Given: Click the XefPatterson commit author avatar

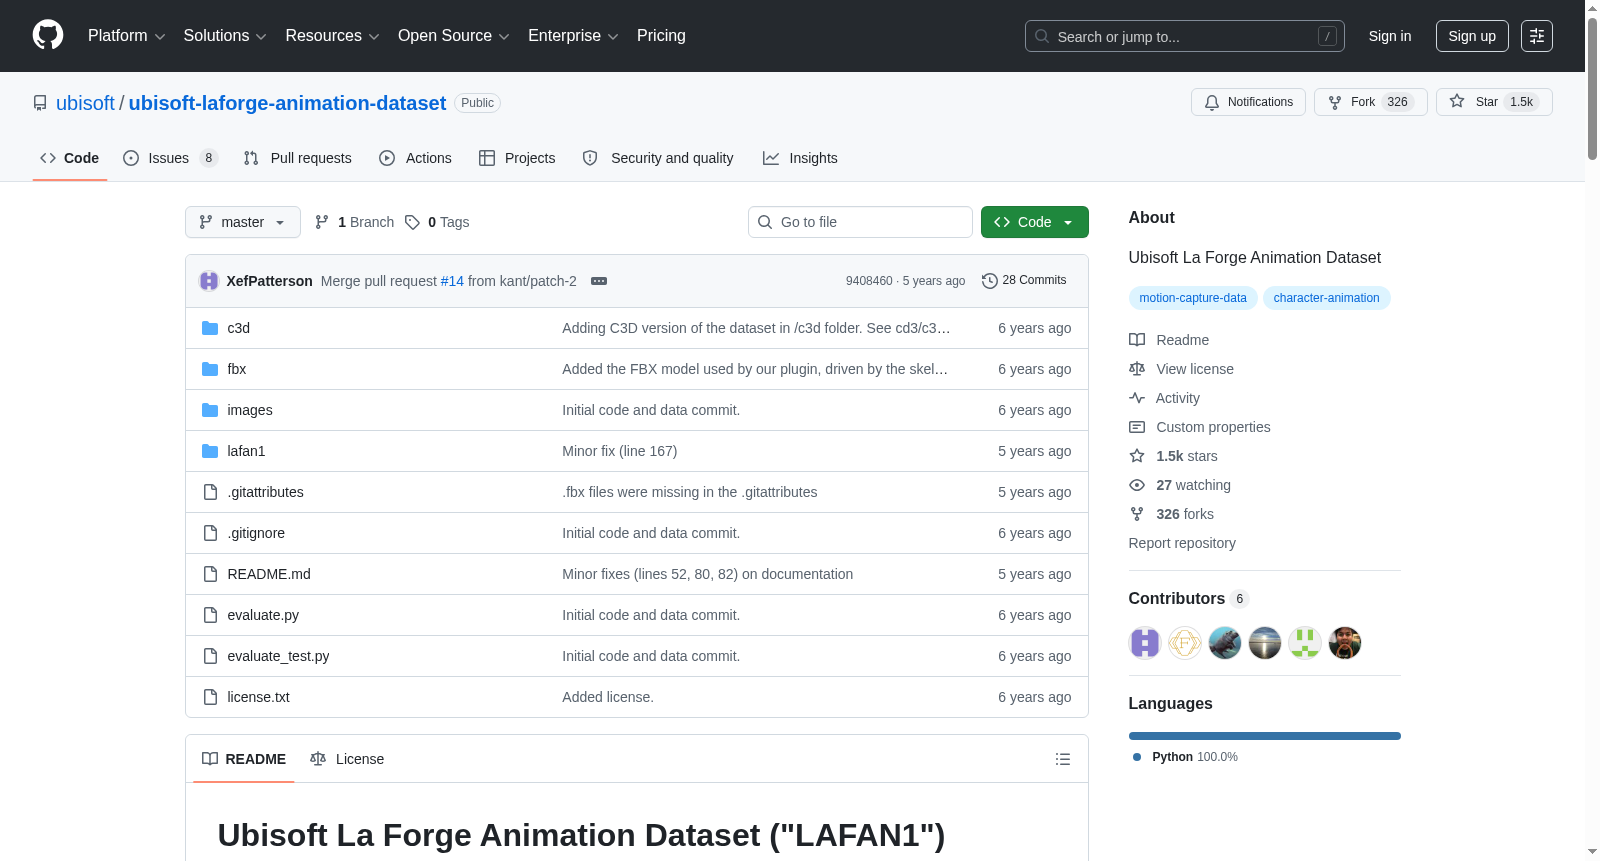Looking at the screenshot, I should point(209,281).
